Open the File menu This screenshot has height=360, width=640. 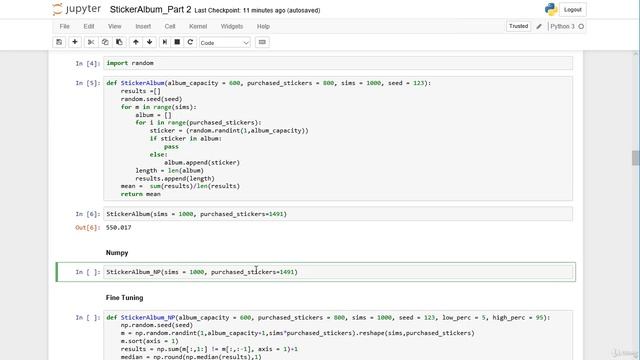click(64, 26)
